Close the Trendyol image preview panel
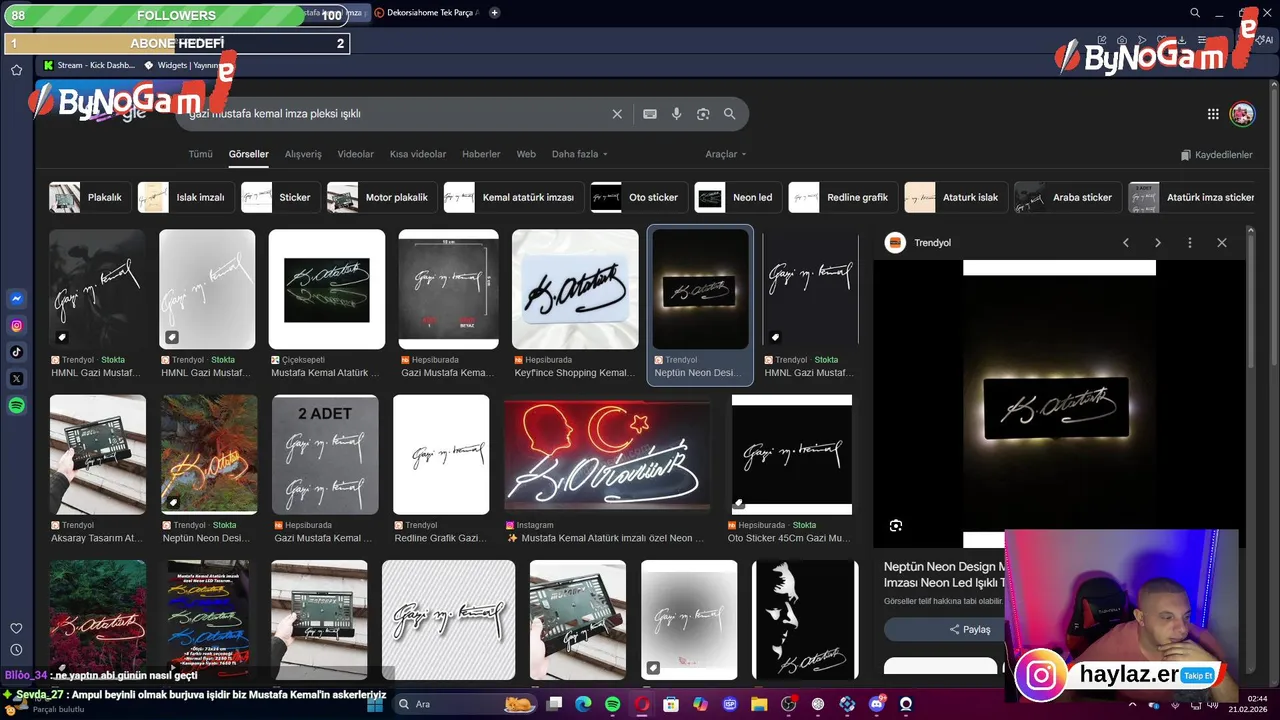Viewport: 1280px width, 720px height. click(1222, 243)
